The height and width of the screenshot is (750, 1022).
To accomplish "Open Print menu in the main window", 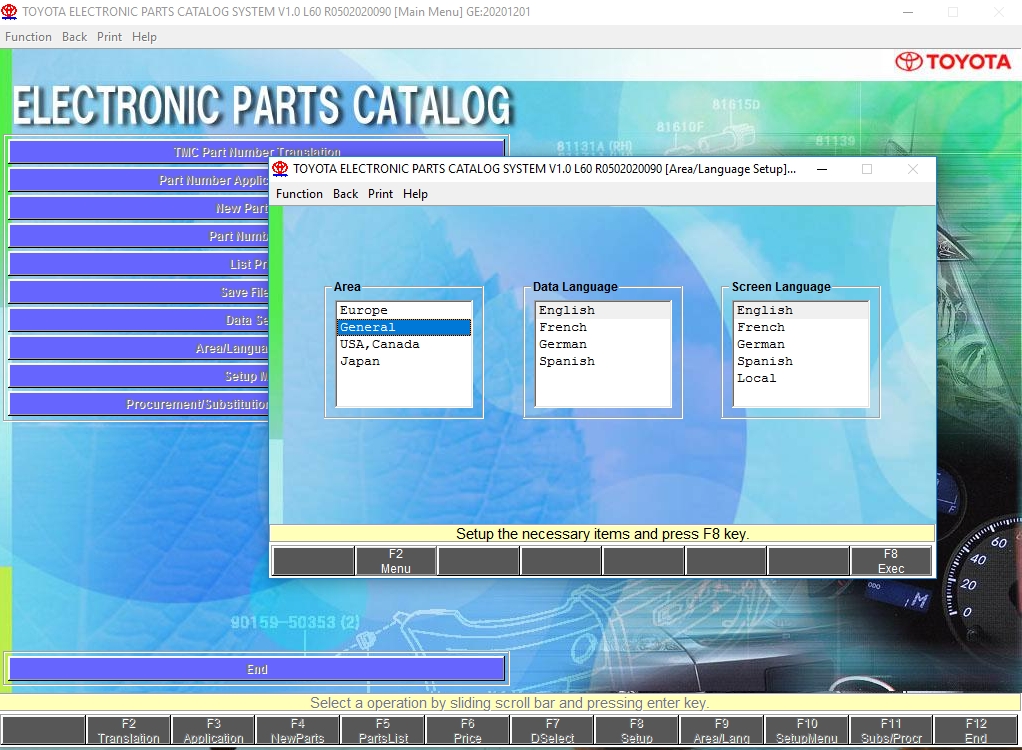I will point(109,37).
